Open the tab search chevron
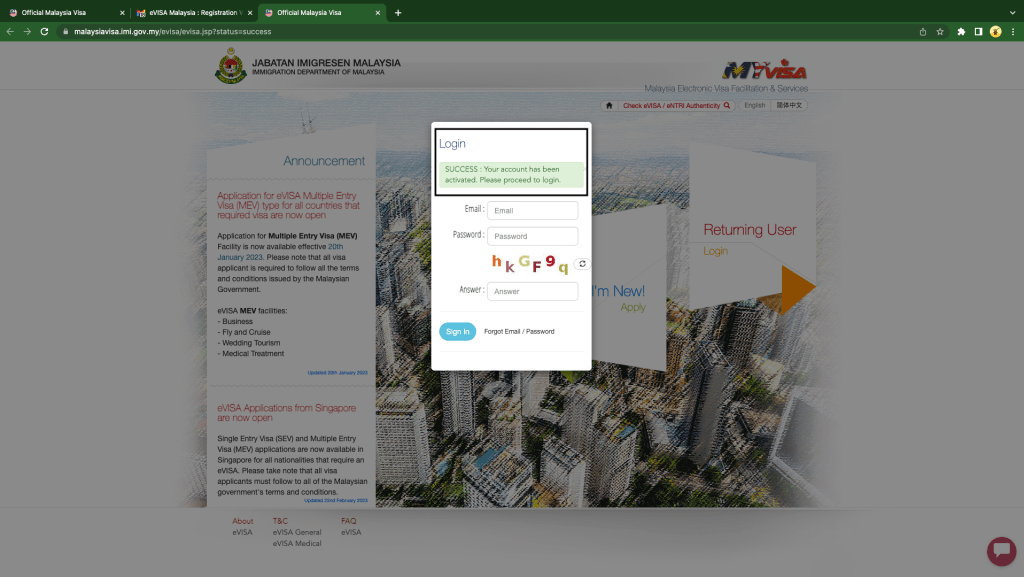Screen dimensions: 1024x577 pyautogui.click(x=1012, y=12)
